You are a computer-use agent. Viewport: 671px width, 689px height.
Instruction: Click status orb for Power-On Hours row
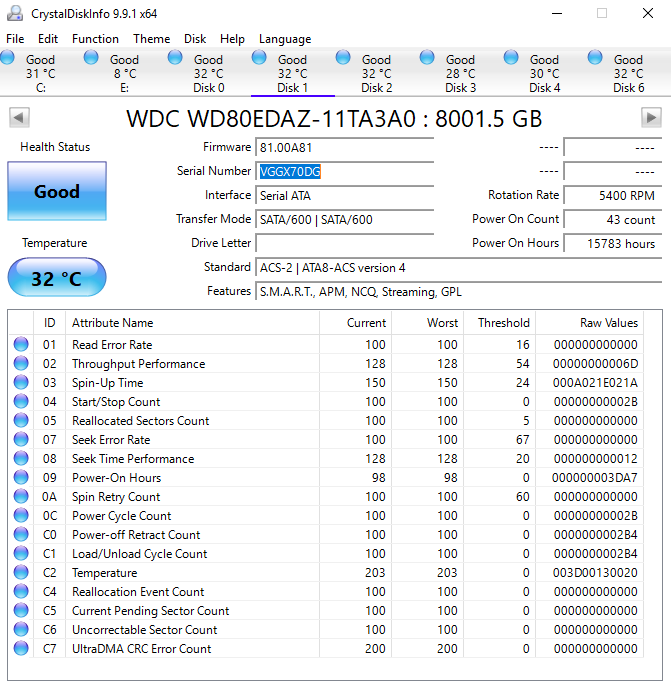point(21,477)
